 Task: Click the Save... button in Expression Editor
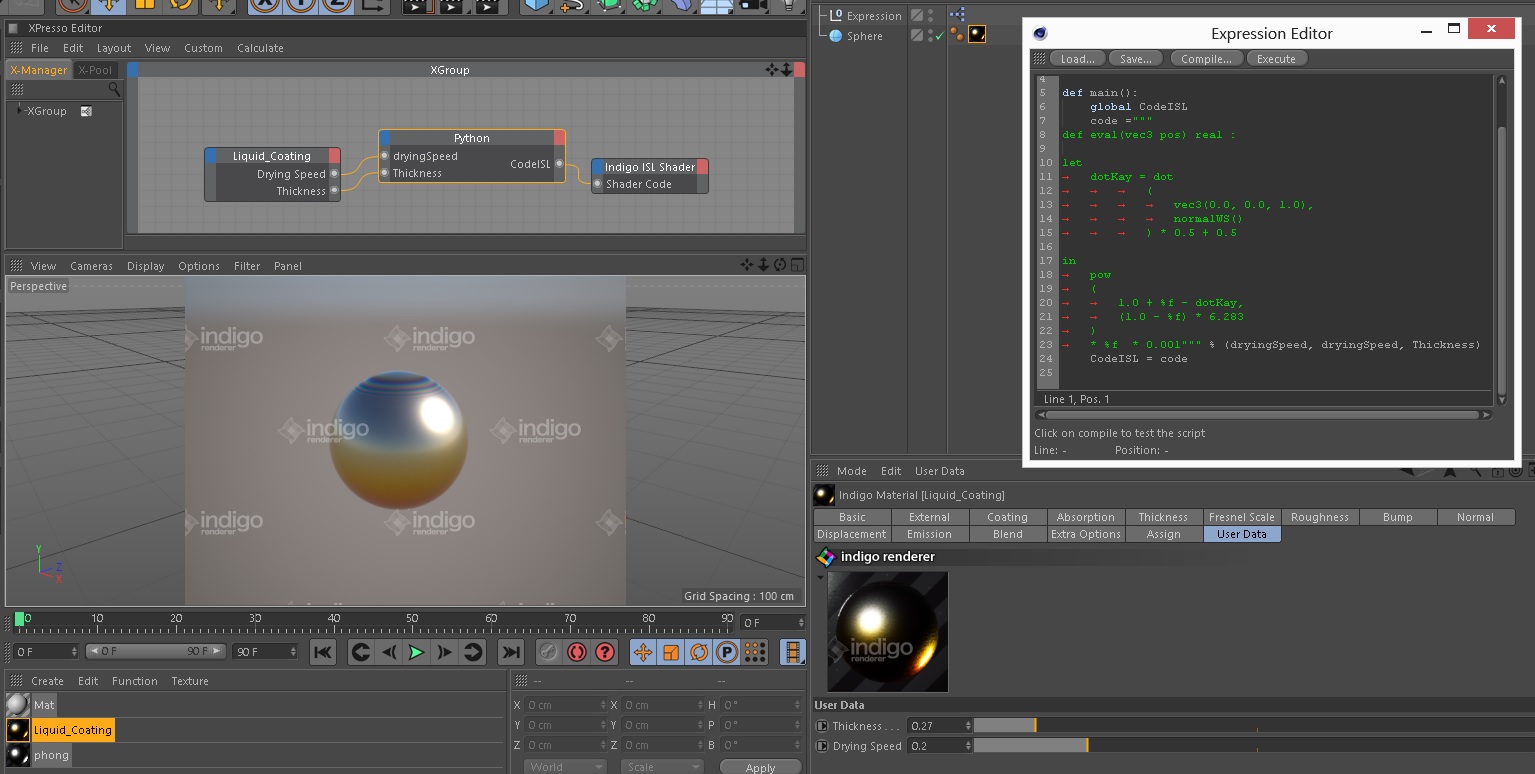(x=1136, y=59)
